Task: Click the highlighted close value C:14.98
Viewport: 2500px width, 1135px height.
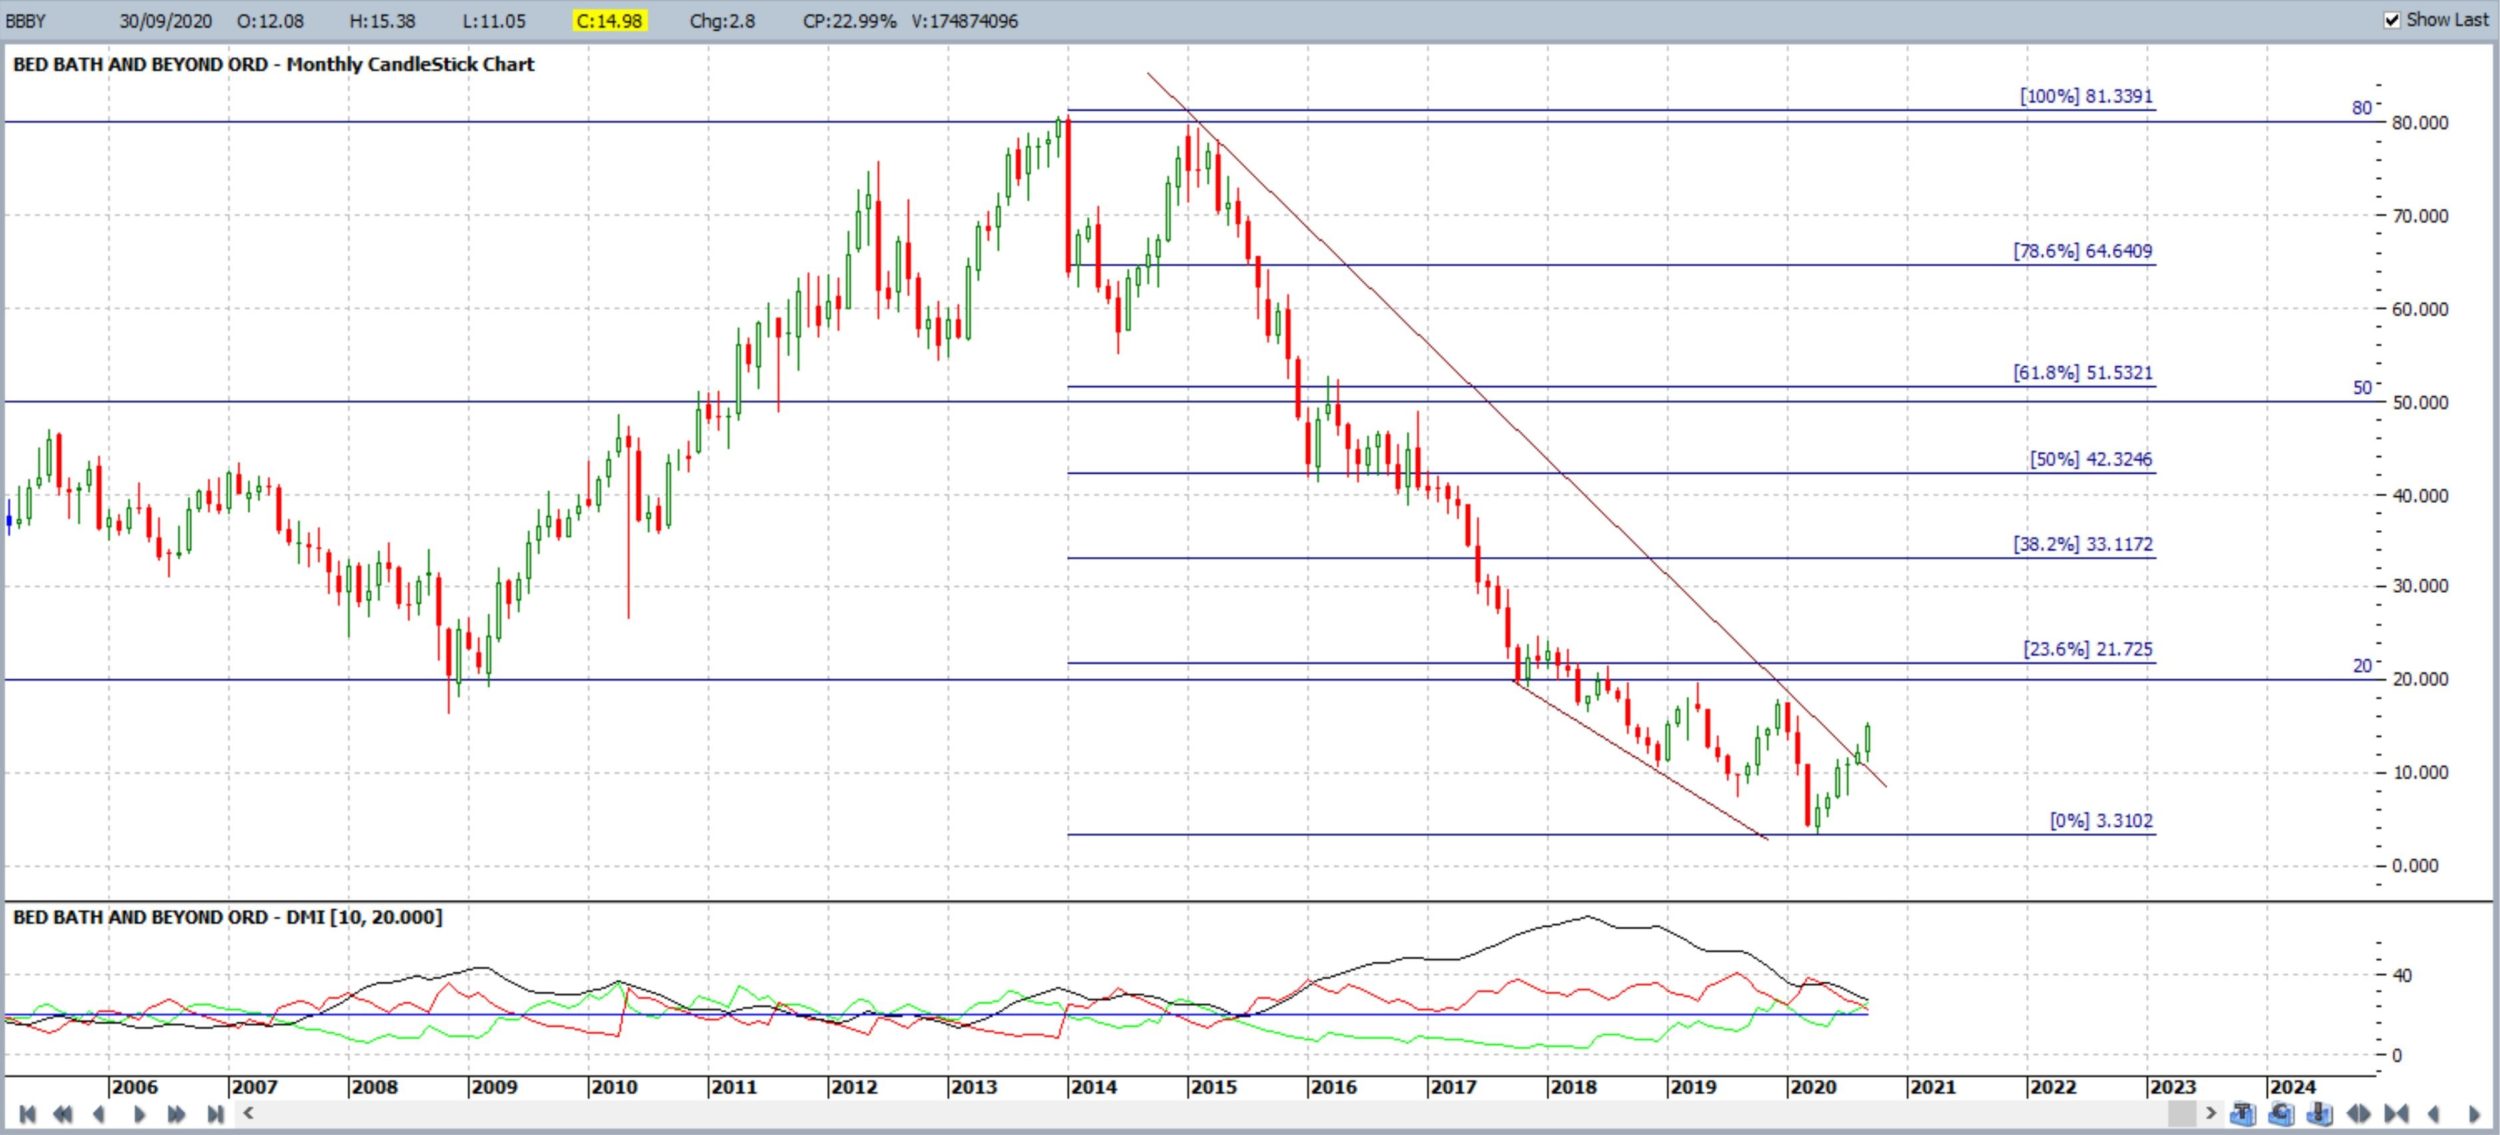Action: pyautogui.click(x=610, y=21)
